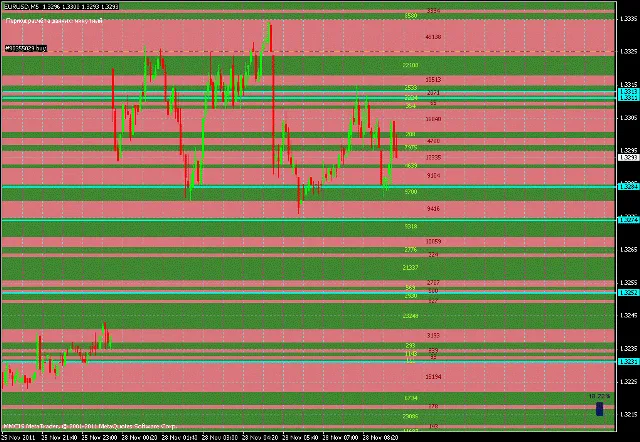
Task: Select the cyan 1.3274 price level tag
Action: (629, 219)
